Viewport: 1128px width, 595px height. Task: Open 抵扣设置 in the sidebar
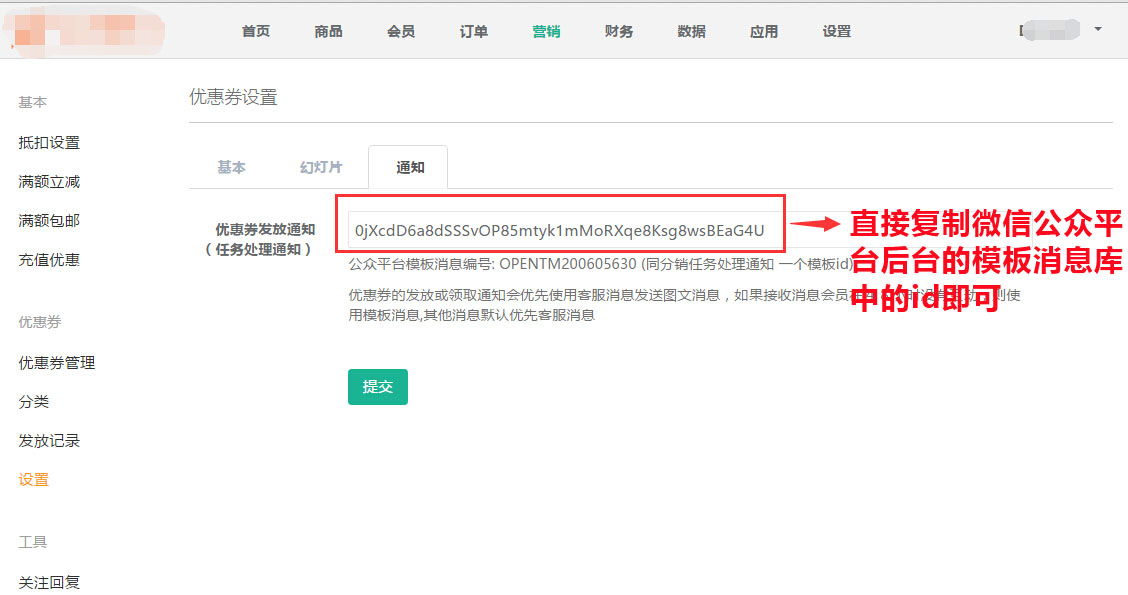(x=49, y=142)
